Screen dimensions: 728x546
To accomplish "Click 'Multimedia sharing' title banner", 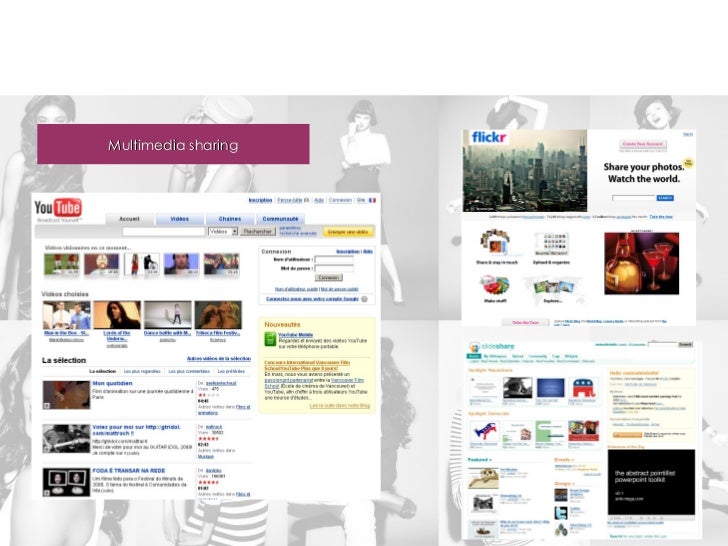I will tap(173, 144).
